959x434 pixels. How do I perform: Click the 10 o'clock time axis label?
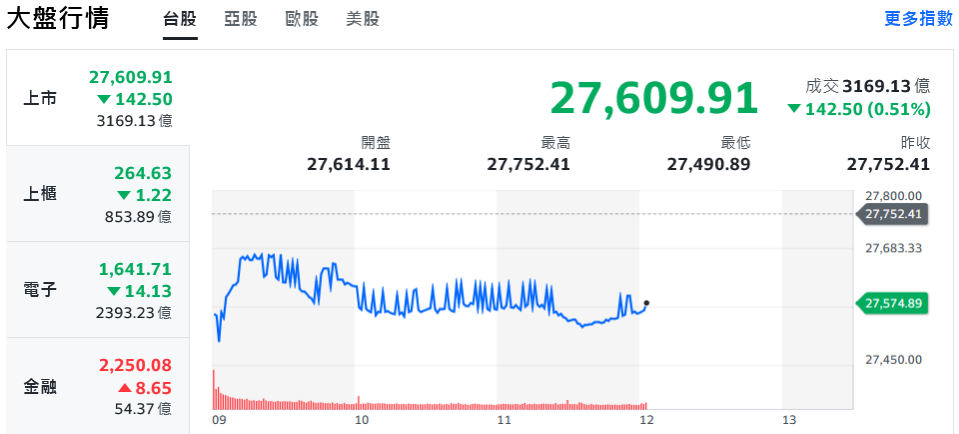tap(362, 420)
